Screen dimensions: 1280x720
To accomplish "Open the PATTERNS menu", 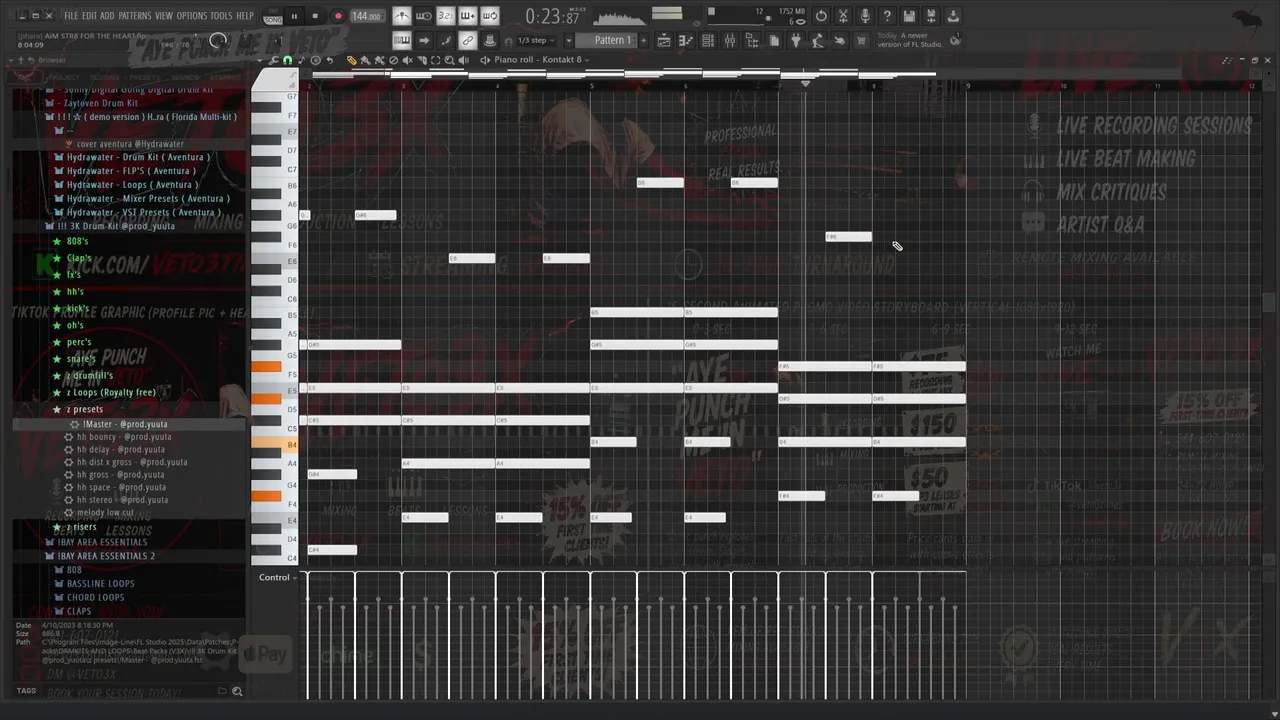I will 135,16.
